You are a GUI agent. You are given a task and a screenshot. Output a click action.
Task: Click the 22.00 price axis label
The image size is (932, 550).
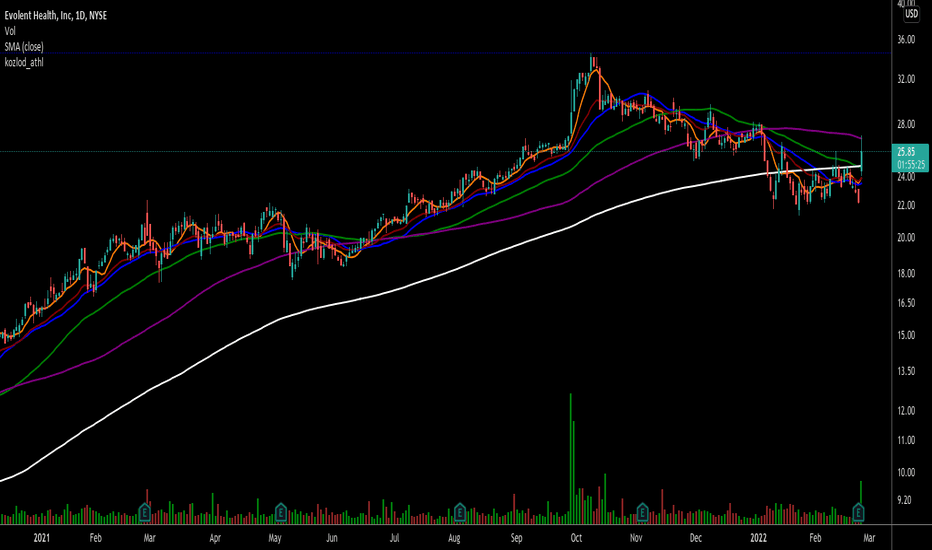[906, 205]
